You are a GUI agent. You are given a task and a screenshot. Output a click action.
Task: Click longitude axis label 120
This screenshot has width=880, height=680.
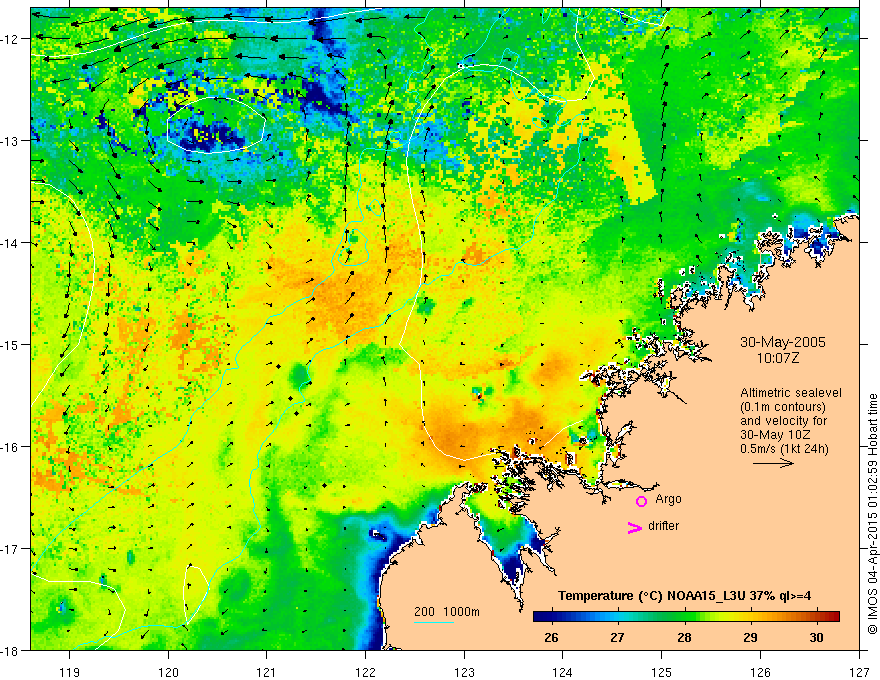pos(168,673)
